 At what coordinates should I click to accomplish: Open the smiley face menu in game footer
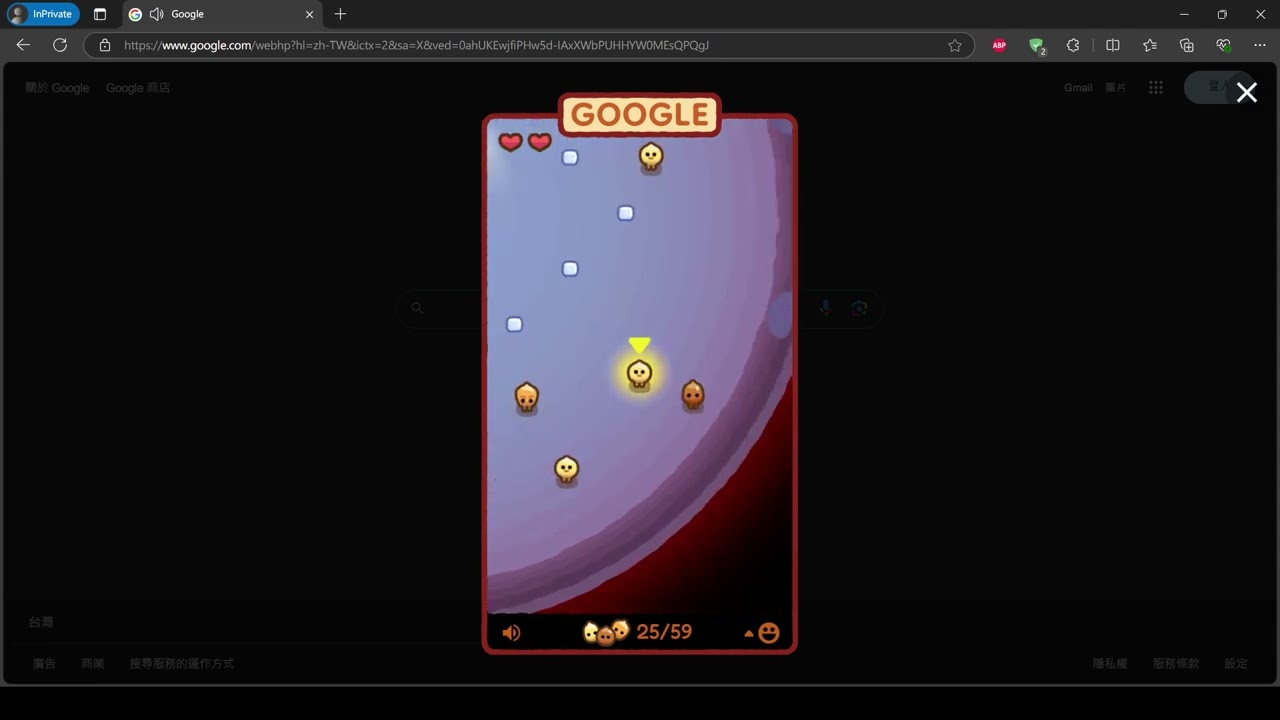768,633
